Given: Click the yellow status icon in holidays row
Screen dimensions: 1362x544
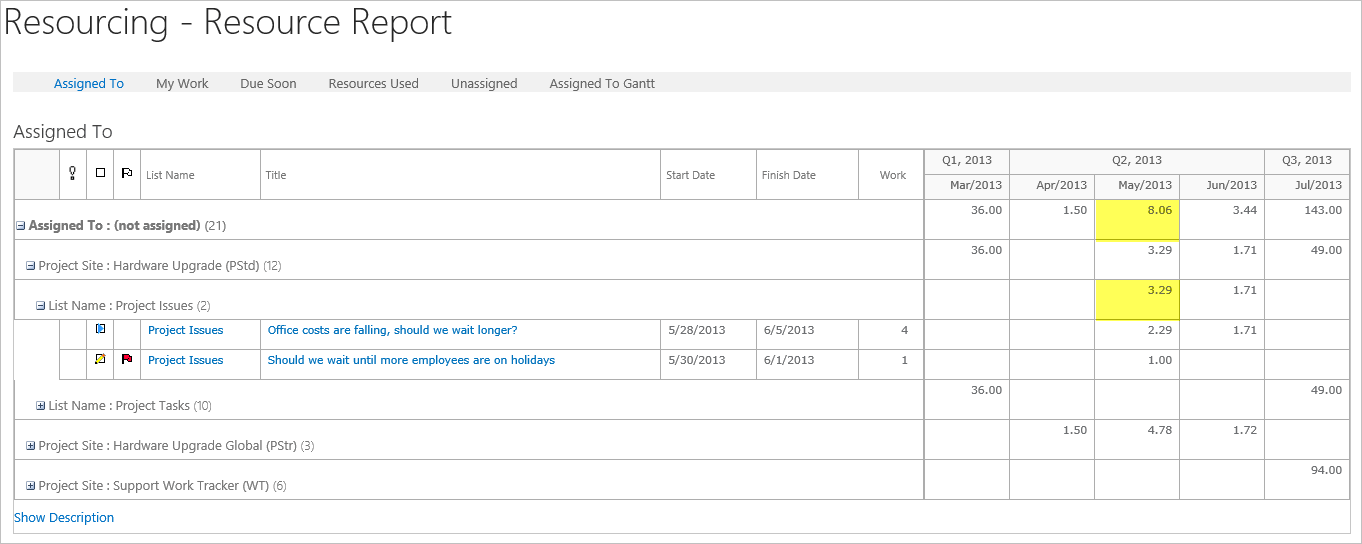Looking at the screenshot, I should 100,359.
